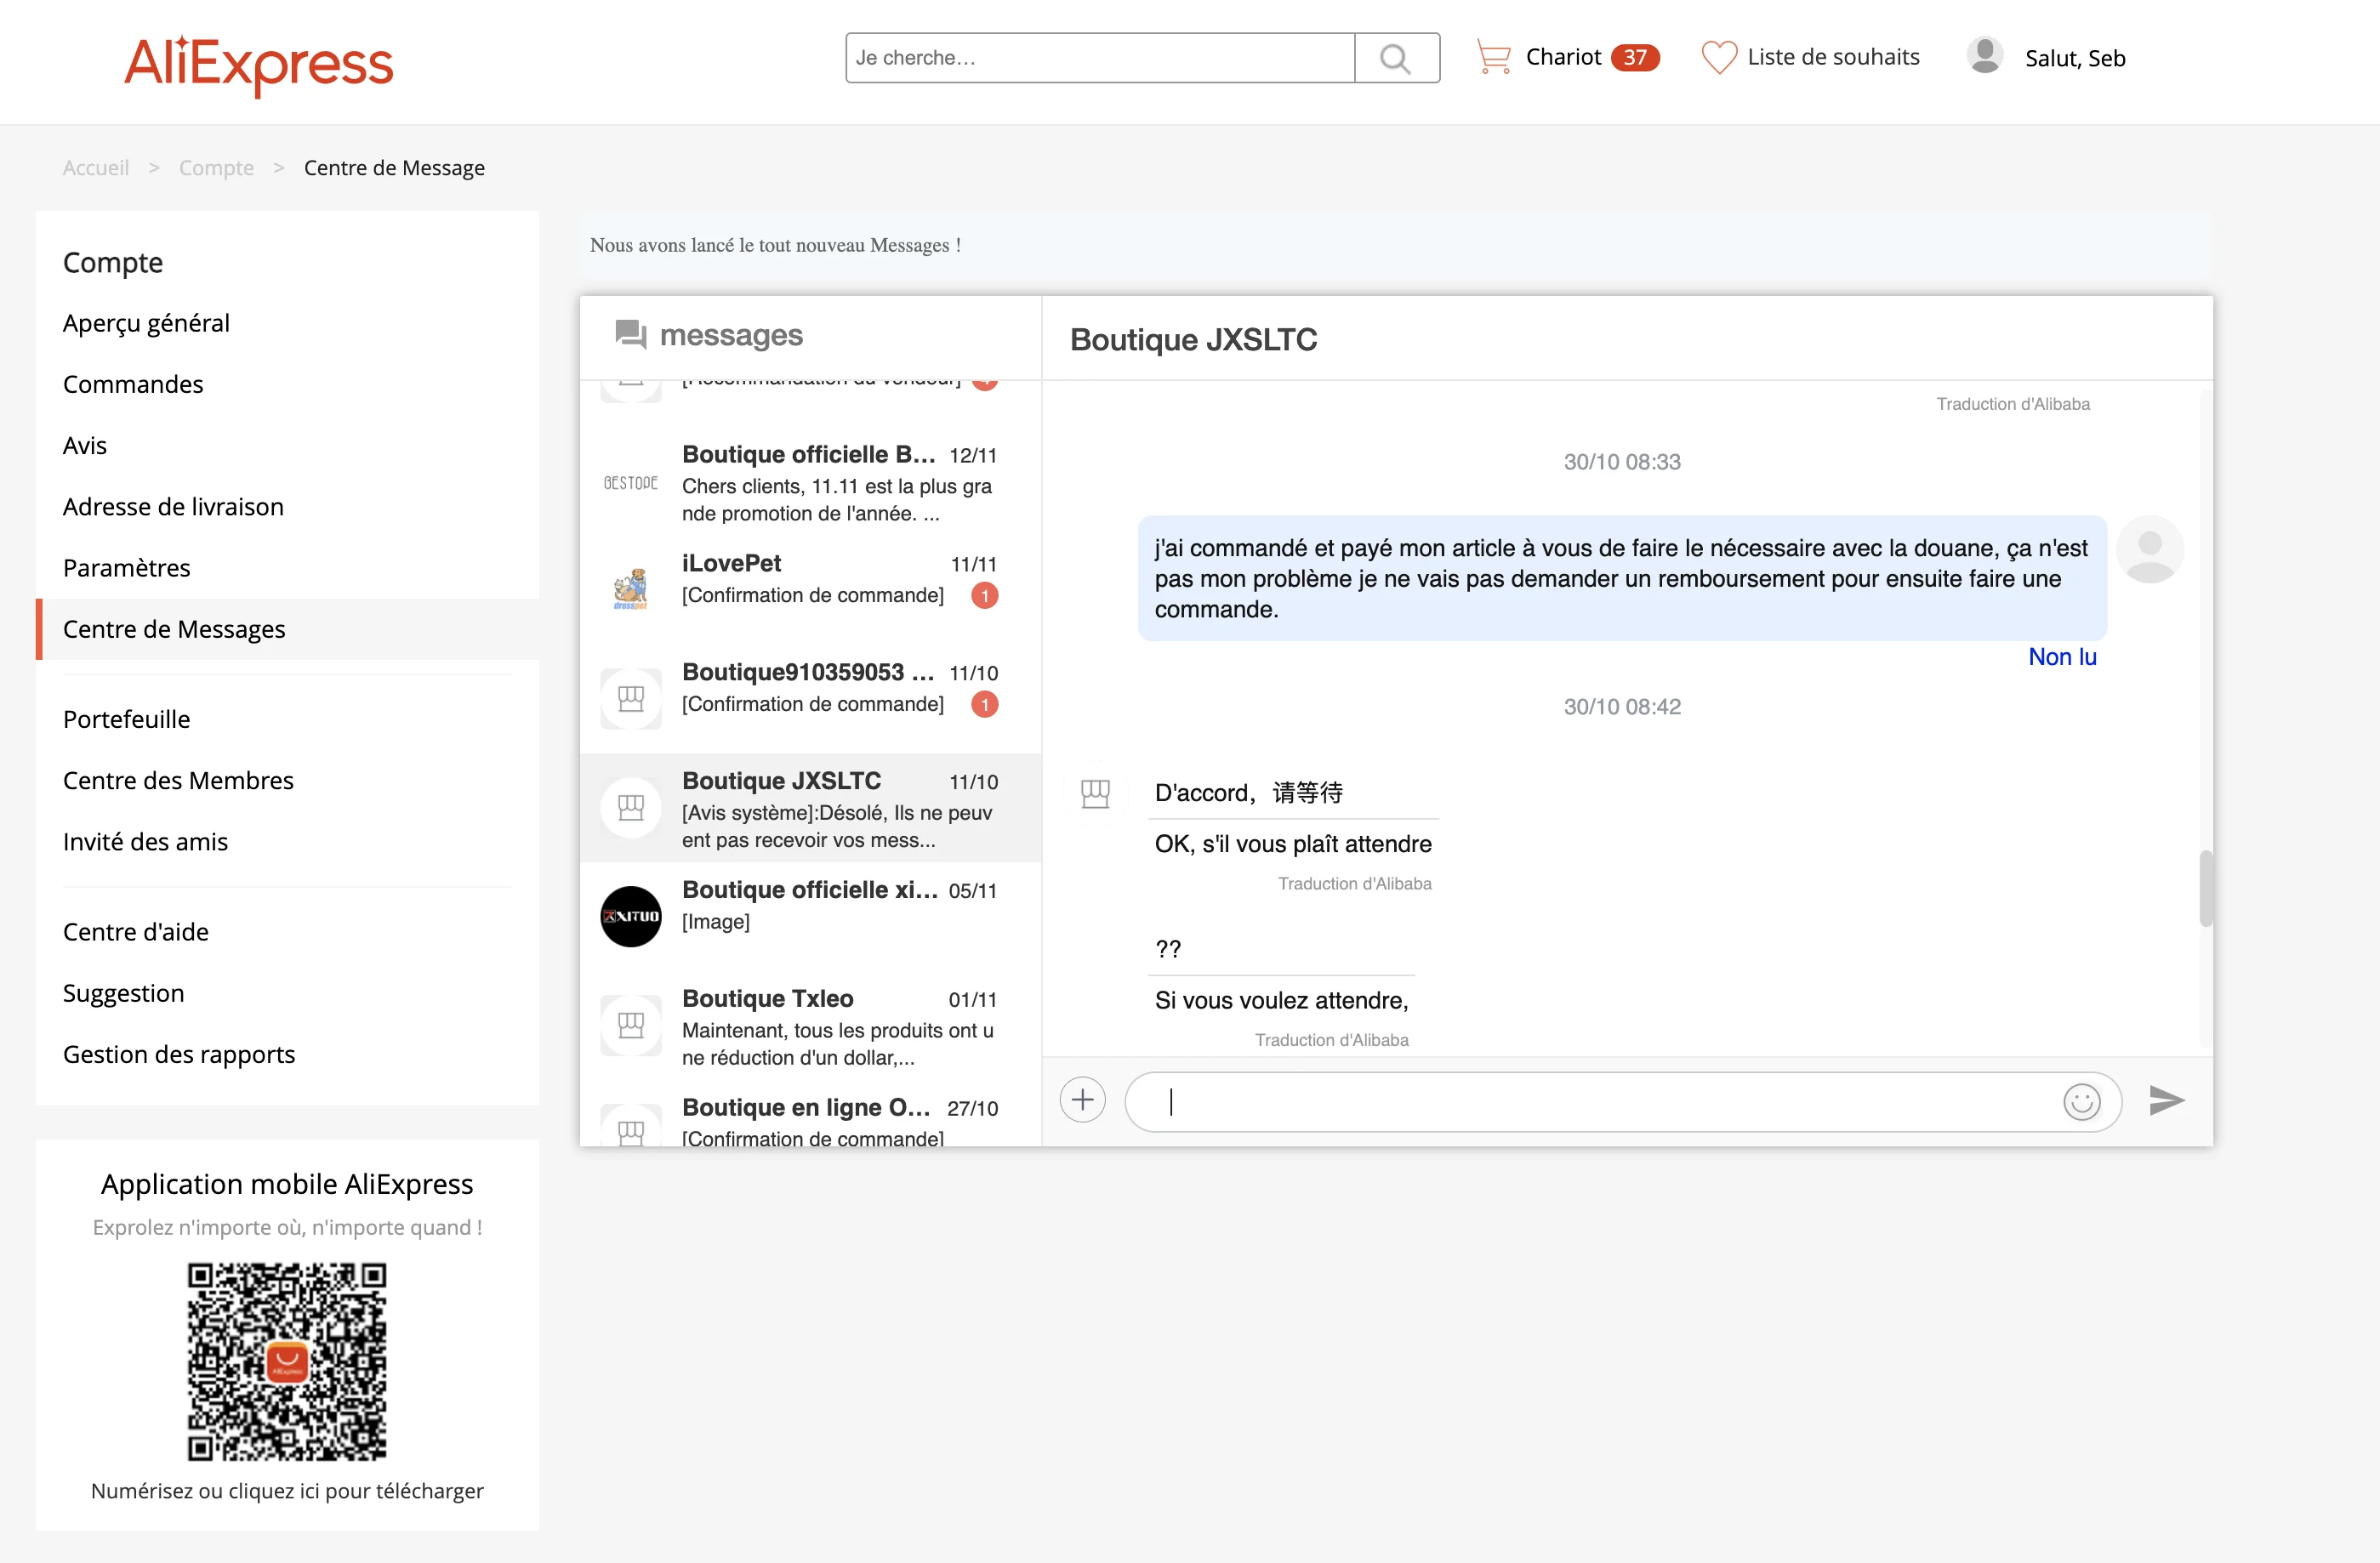This screenshot has height=1563, width=2380.
Task: Open the Chariot shopping cart icon
Action: (1493, 58)
